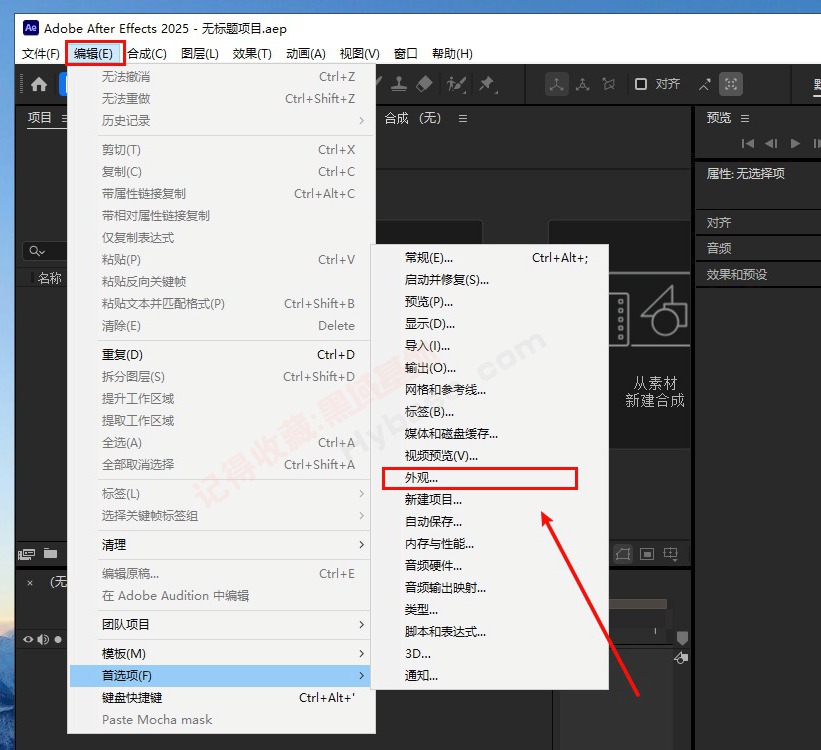The image size is (821, 750).
Task: Expand the 模板(M) submenu
Action: 221,654
